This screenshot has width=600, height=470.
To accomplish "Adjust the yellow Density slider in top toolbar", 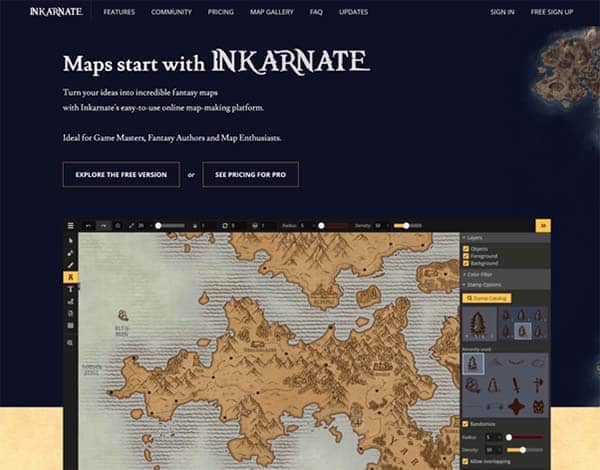I will (408, 226).
